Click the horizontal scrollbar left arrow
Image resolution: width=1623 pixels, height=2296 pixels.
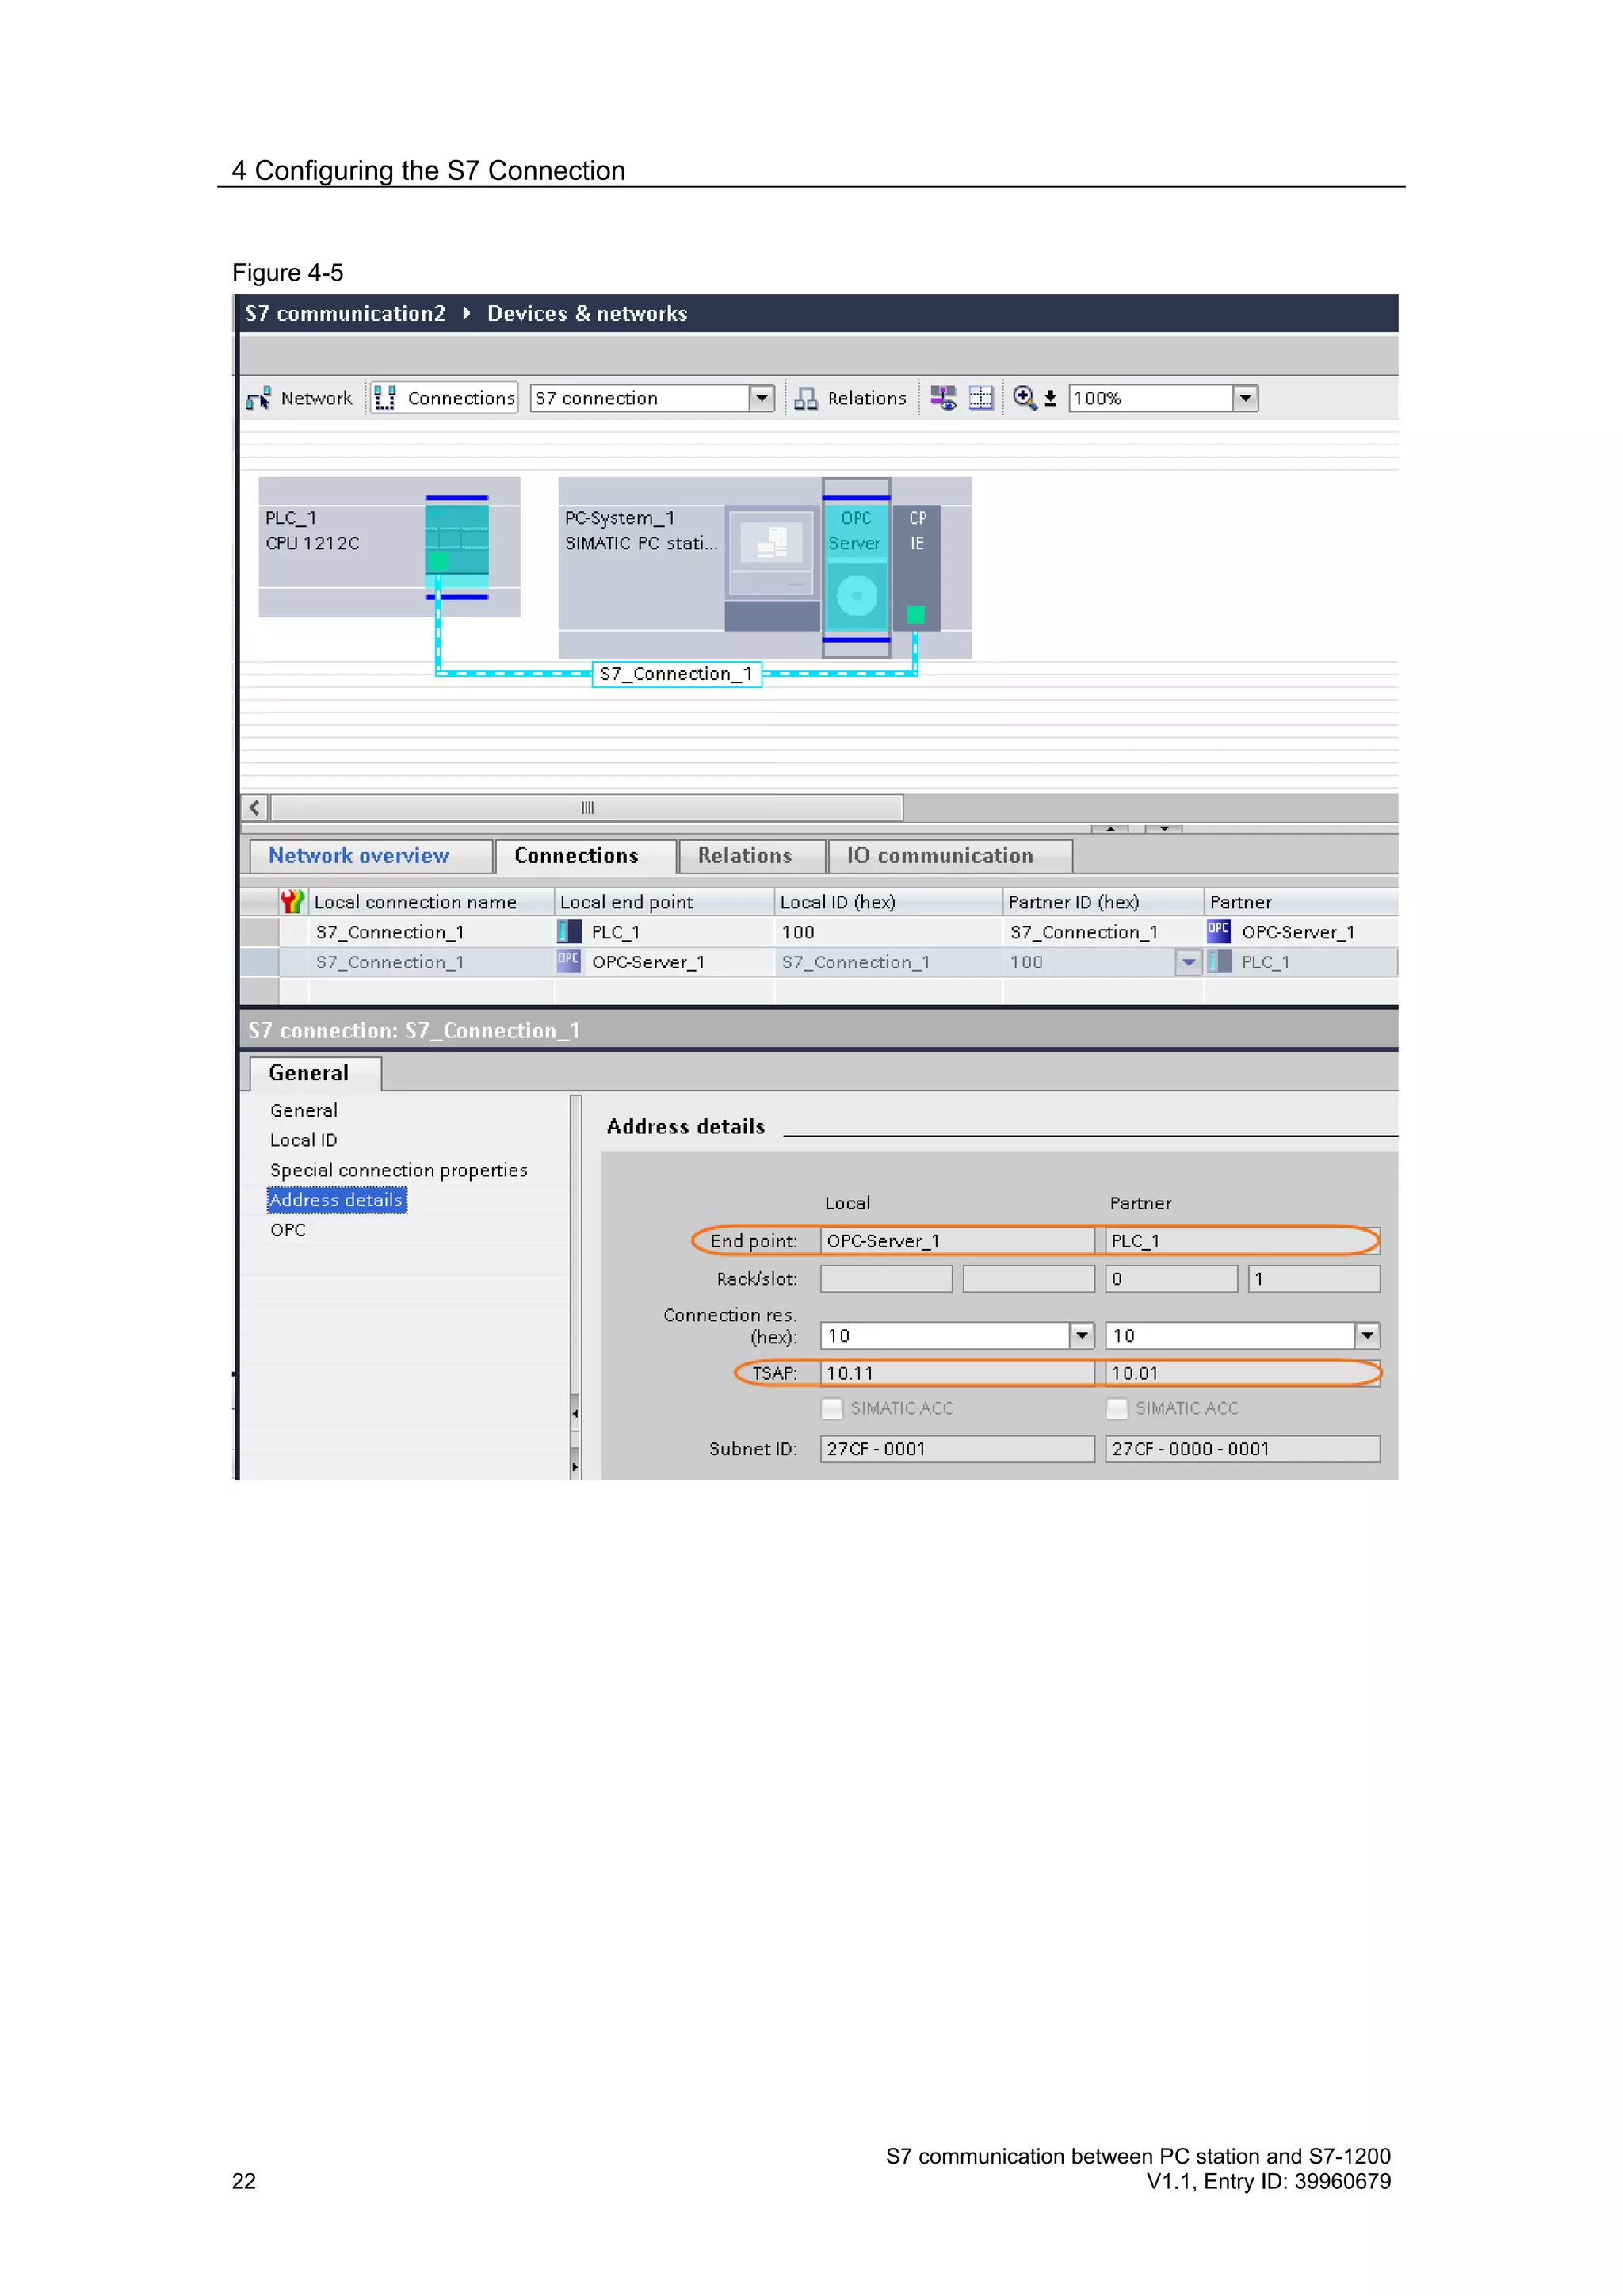(255, 807)
